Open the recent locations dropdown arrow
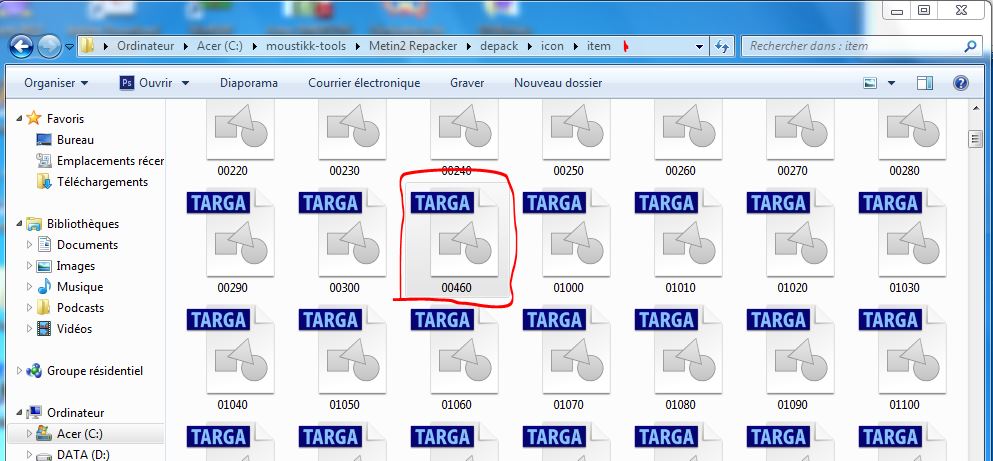The width and height of the screenshot is (993, 461). pos(68,47)
